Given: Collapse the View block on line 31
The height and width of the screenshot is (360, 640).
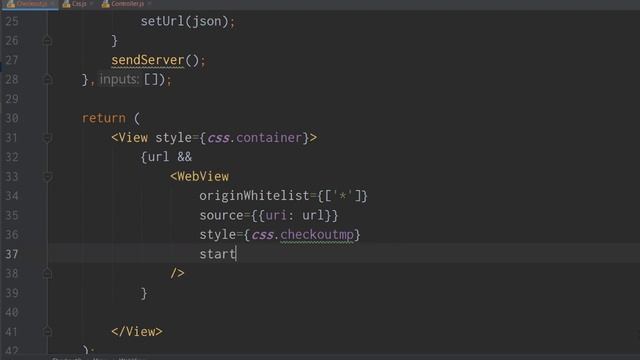Looking at the screenshot, I should point(47,138).
